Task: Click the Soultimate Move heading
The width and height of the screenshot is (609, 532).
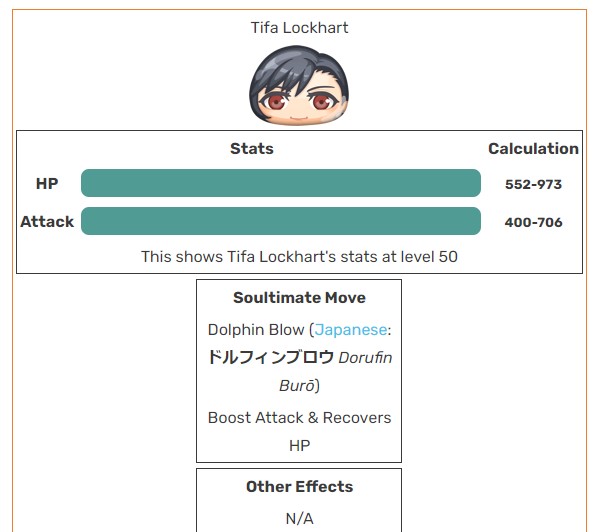Action: click(299, 298)
